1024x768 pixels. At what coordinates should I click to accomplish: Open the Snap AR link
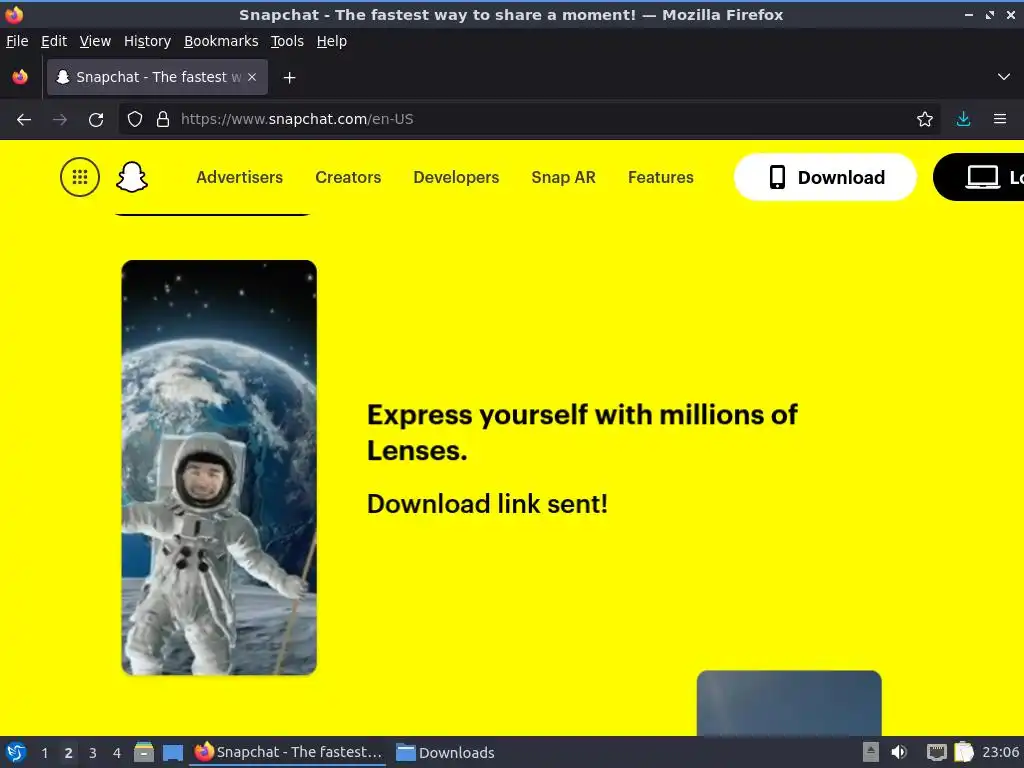click(564, 177)
